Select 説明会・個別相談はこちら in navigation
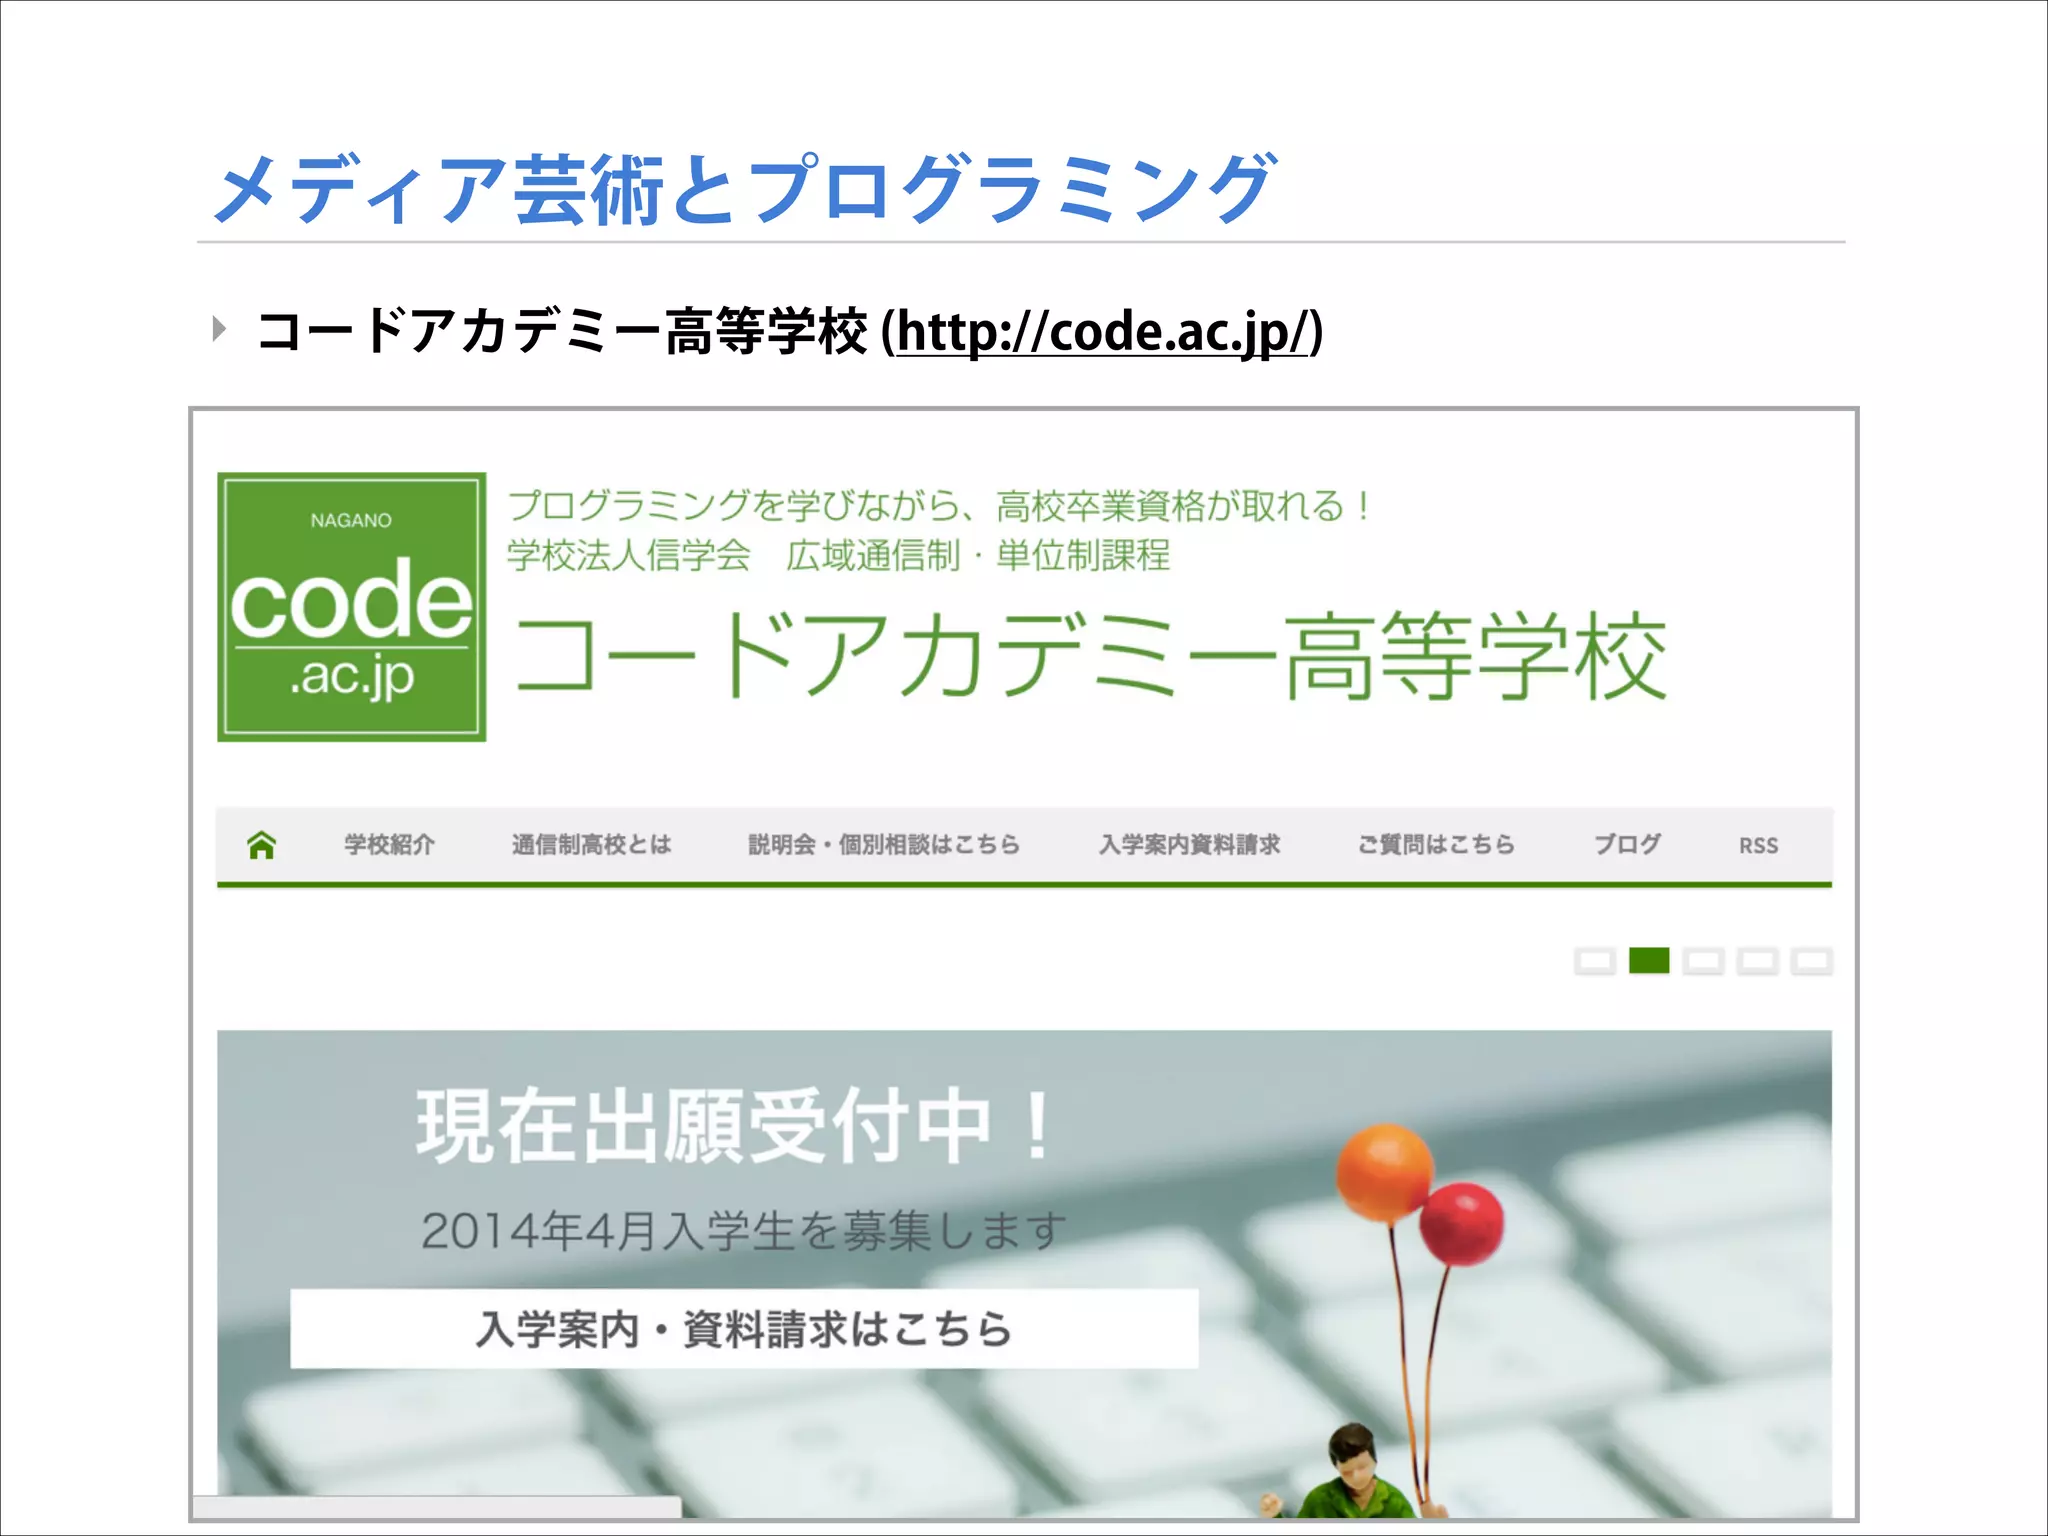The height and width of the screenshot is (1536, 2048). tap(884, 845)
